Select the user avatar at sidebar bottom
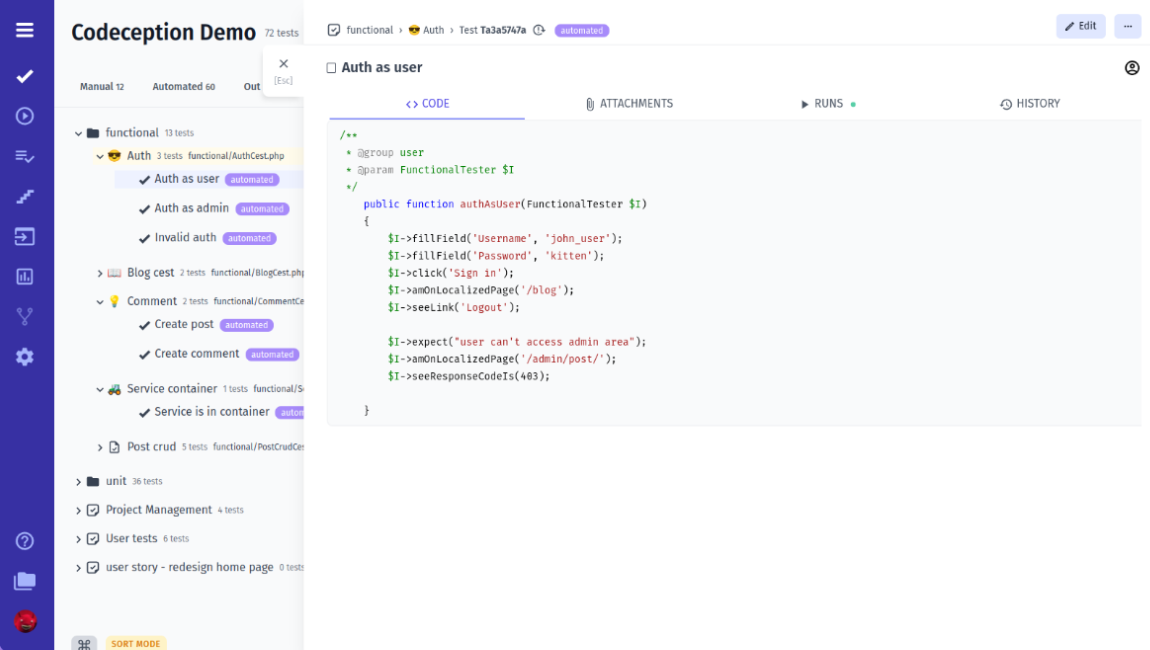Screen dimensions: 1150x650 25,622
